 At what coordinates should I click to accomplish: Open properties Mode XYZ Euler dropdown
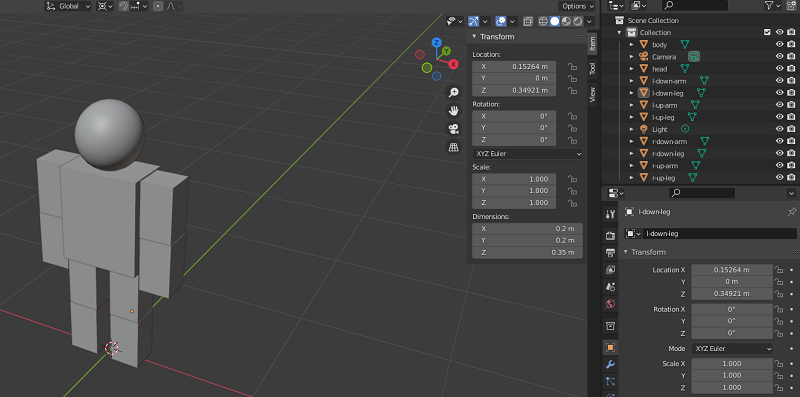(732, 349)
